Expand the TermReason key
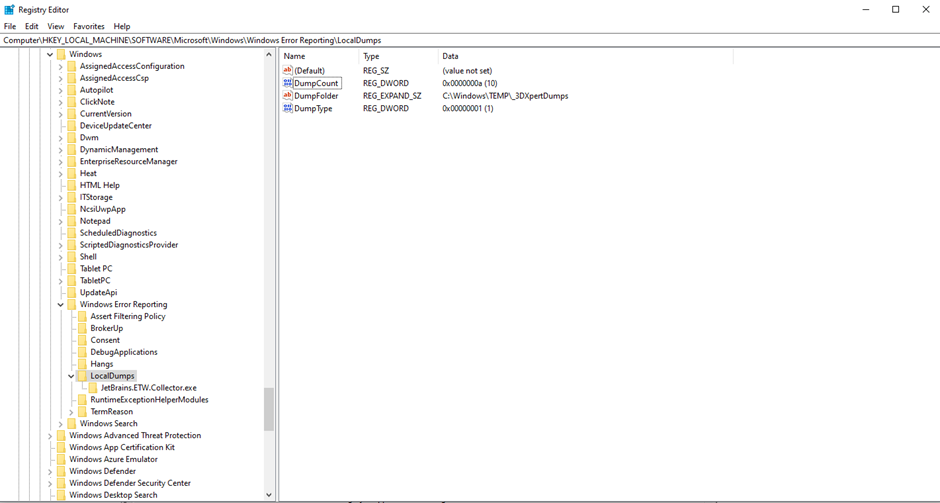 click(71, 412)
